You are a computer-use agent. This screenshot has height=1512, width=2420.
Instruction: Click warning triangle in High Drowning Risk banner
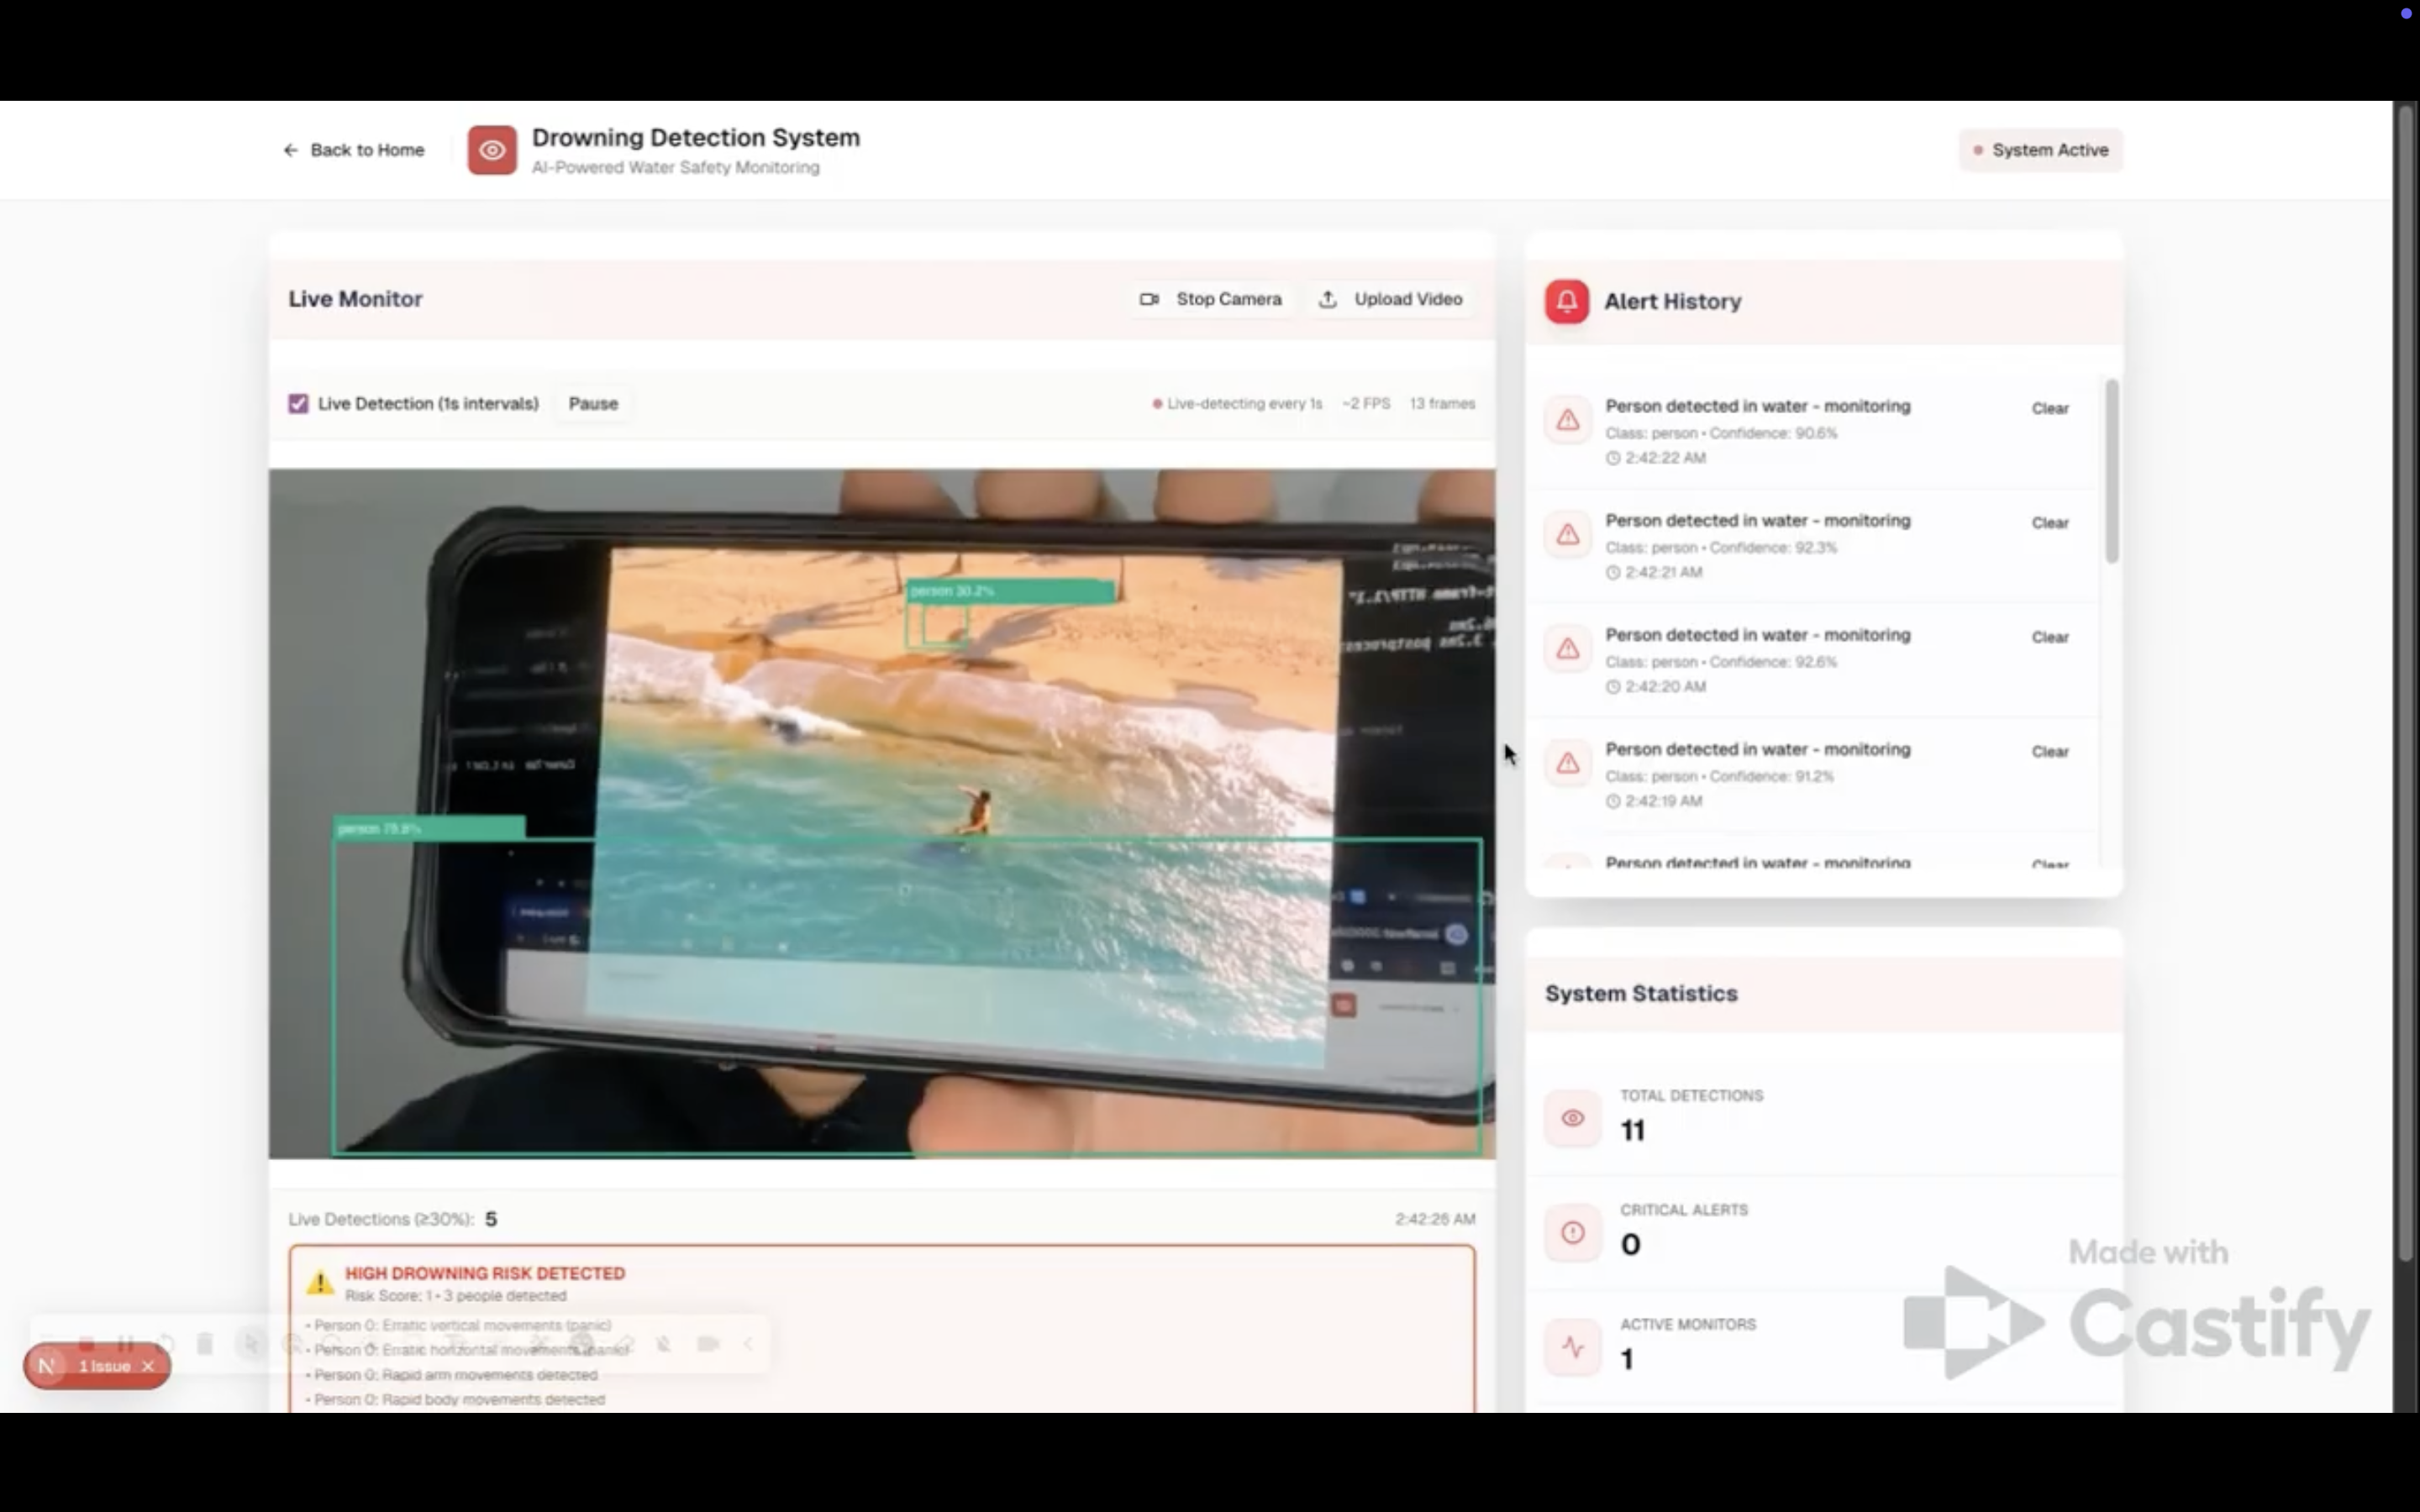[320, 1283]
